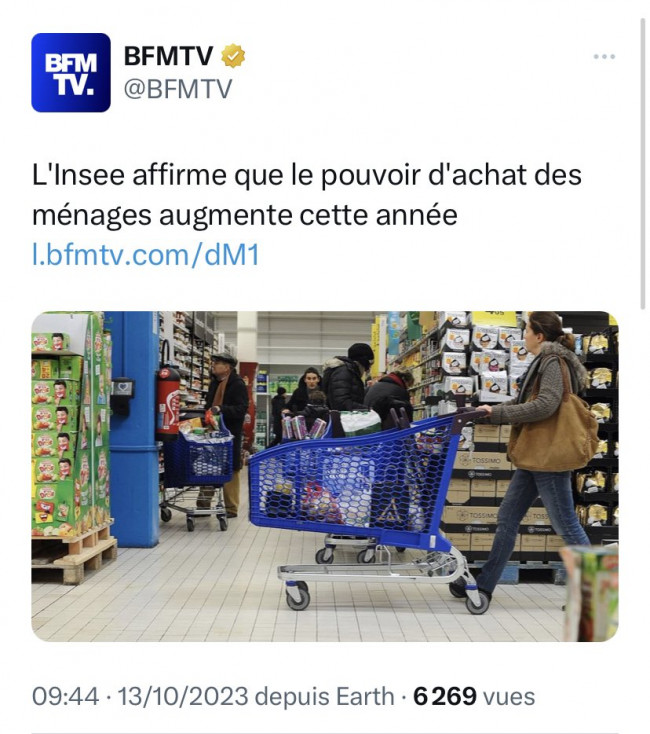Click the gold verified badge next to BFMTV

click(x=233, y=56)
